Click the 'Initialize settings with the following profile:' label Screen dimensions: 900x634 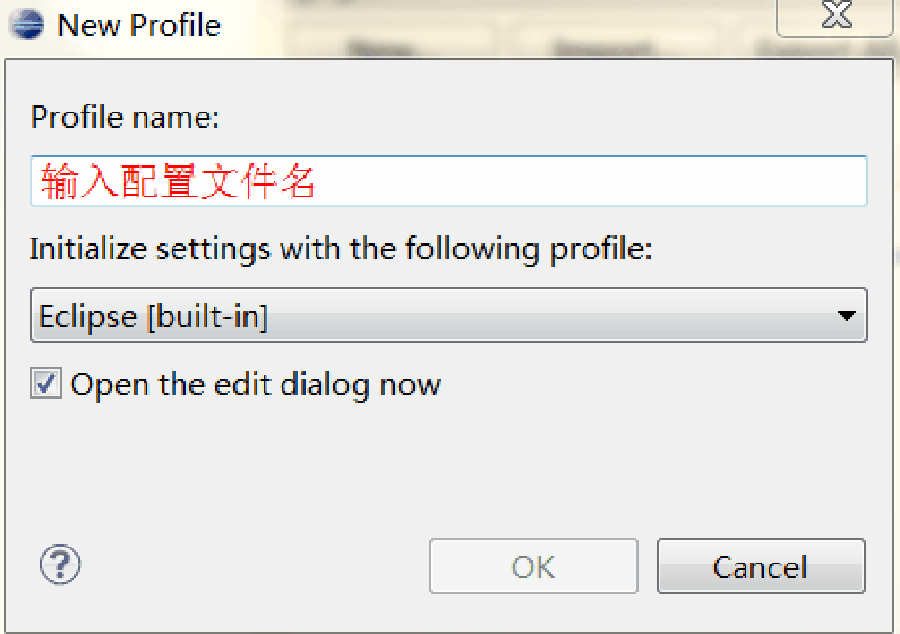[341, 250]
